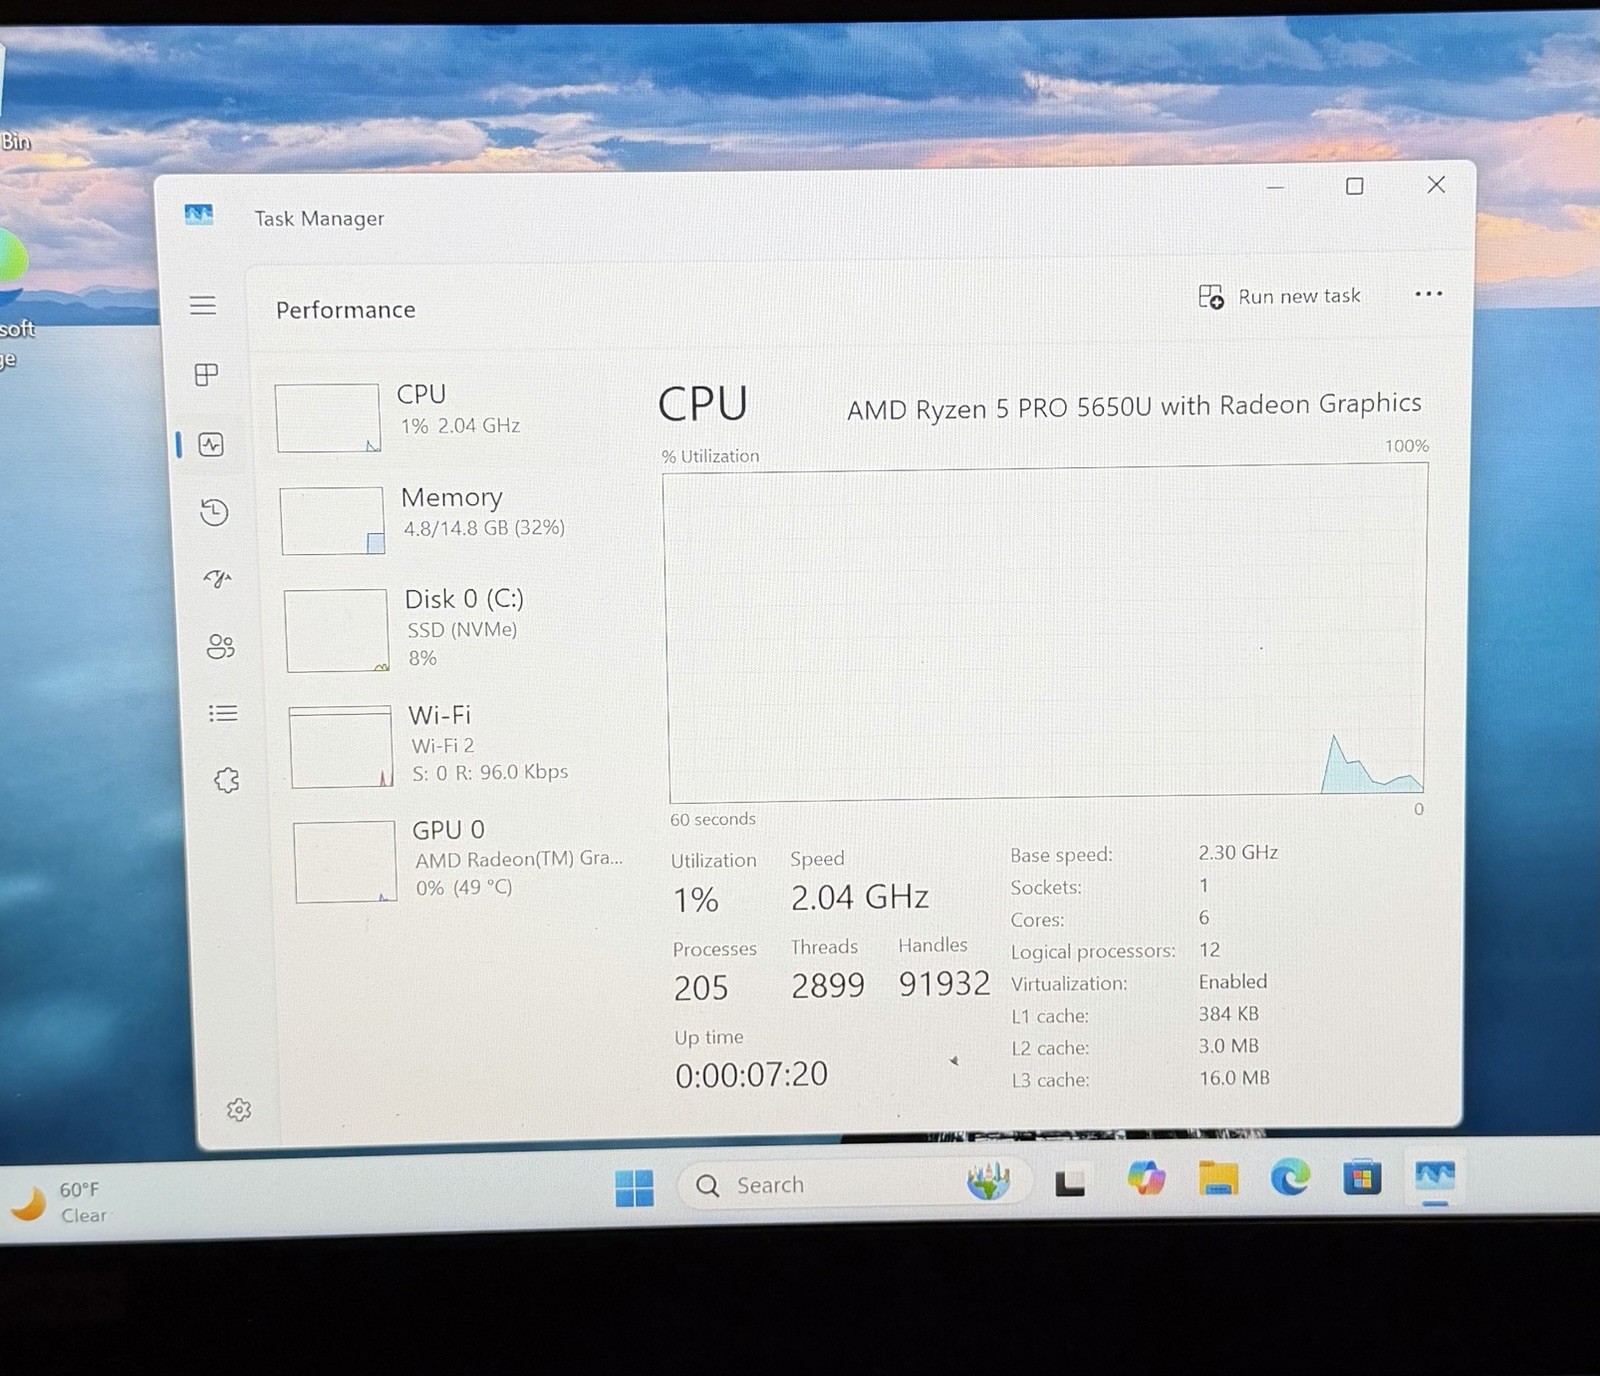Open the App history page icon
This screenshot has width=1600, height=1376.
pos(214,513)
